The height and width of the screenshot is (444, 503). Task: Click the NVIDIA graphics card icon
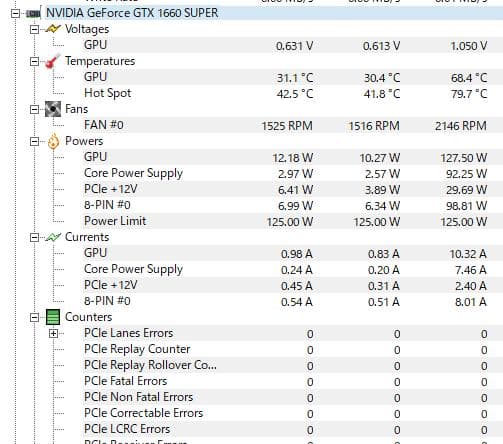coord(34,14)
